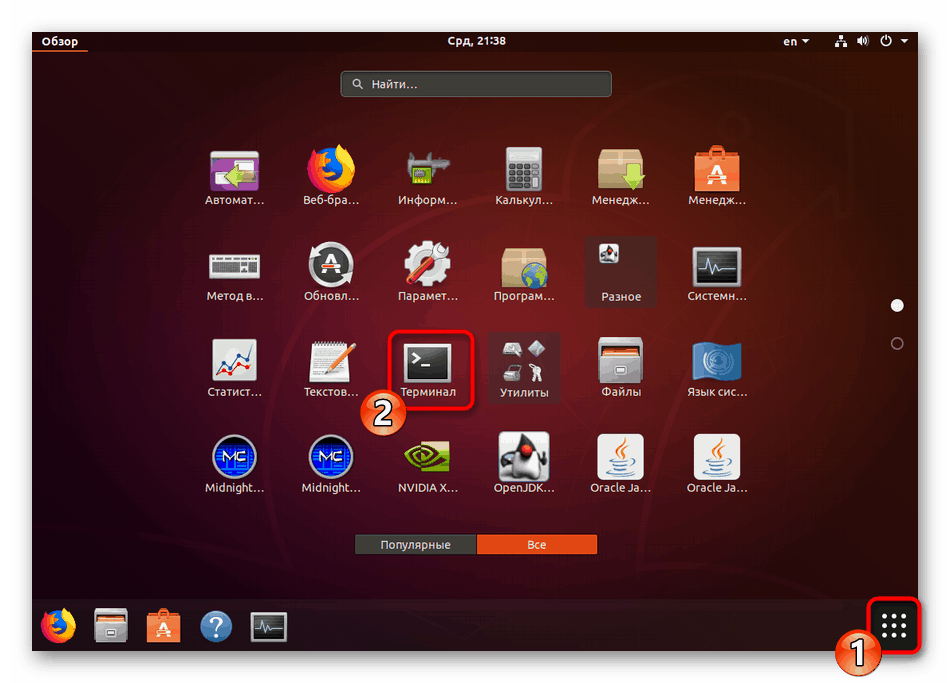Select the first page indicator dot

(x=897, y=305)
